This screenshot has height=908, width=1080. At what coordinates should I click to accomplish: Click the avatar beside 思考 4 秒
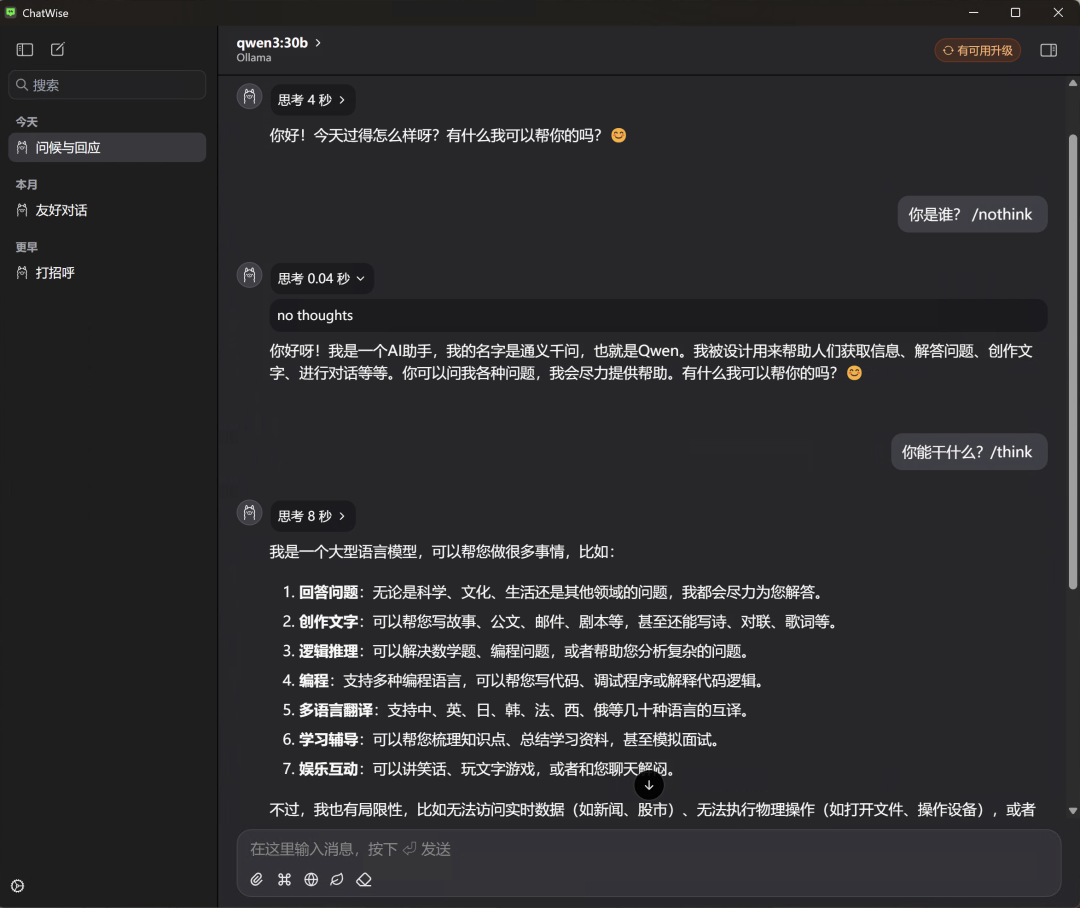pyautogui.click(x=249, y=96)
